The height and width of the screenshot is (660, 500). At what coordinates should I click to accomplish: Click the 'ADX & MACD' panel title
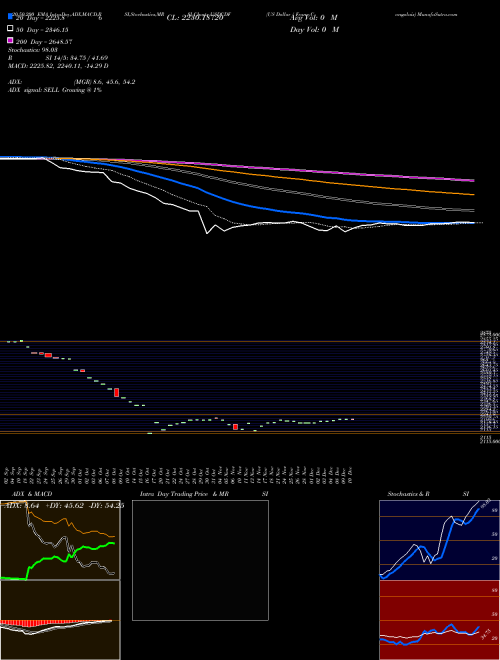tap(32, 494)
